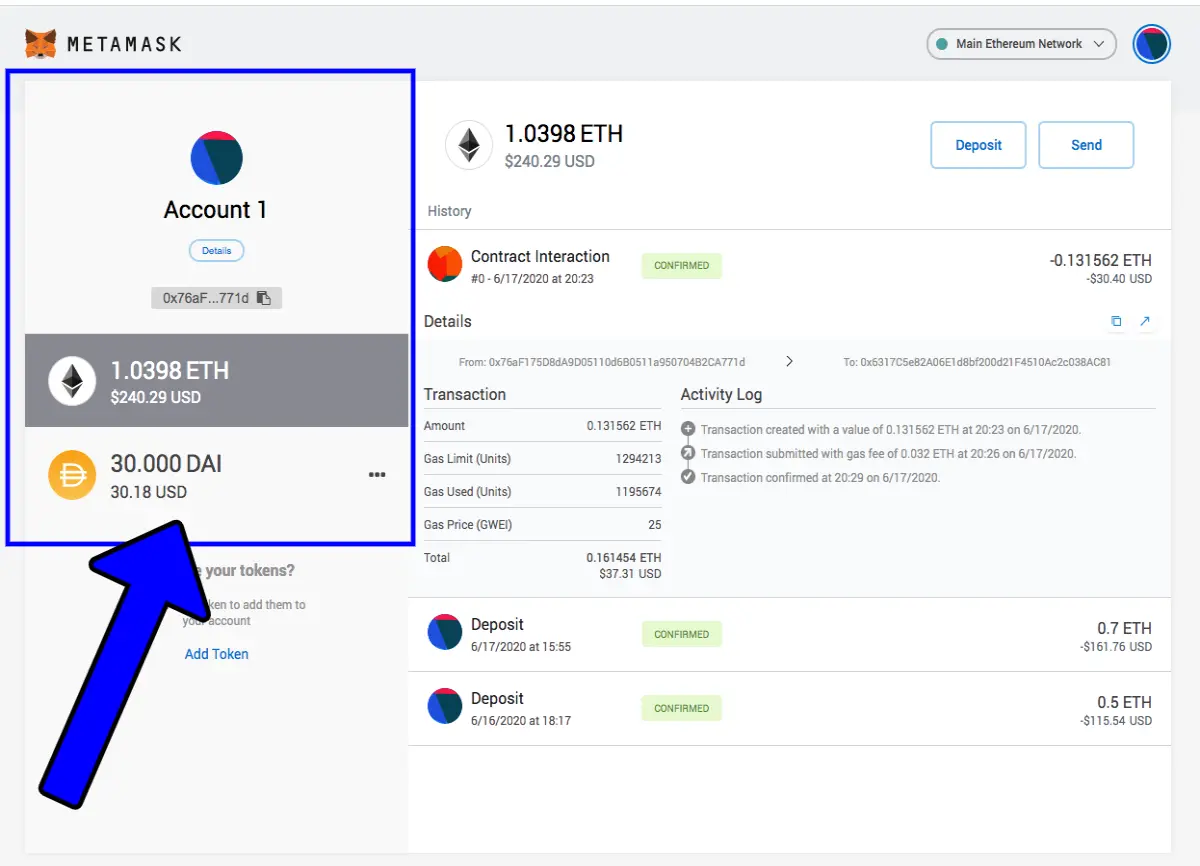Viewport: 1200px width, 866px height.
Task: Click the Amount 0.131562 ETH value in Transaction table
Action: point(624,426)
